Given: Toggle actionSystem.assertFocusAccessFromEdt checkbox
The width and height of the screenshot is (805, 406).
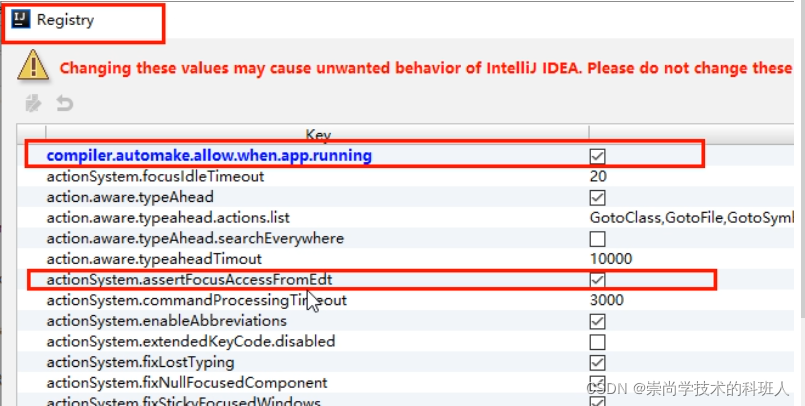Looking at the screenshot, I should [x=598, y=280].
